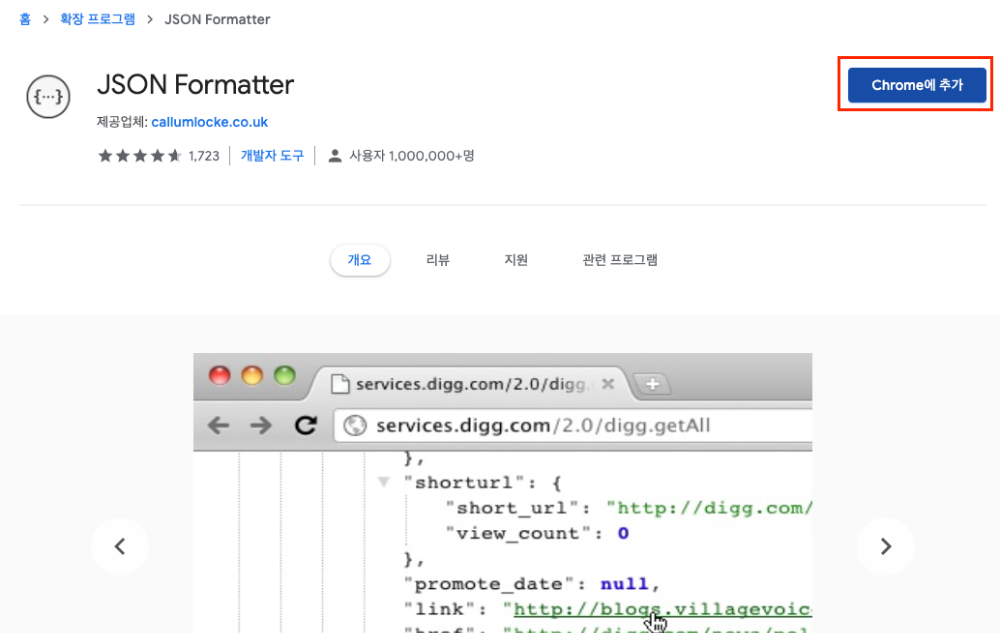Click the 'null' value in preview

[x=624, y=584]
